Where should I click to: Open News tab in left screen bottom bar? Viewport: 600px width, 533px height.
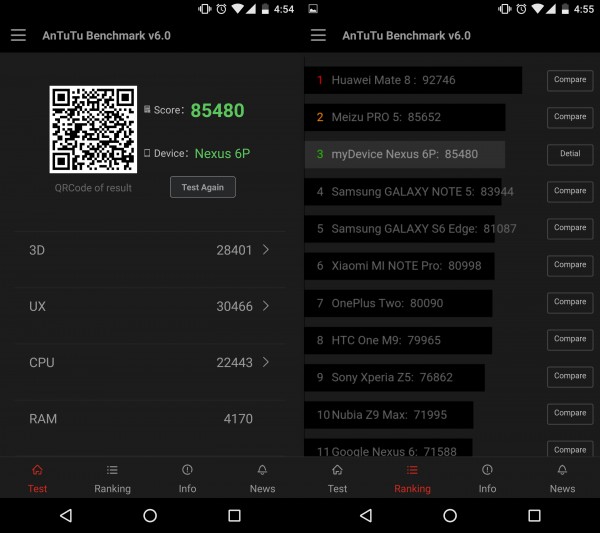point(262,478)
